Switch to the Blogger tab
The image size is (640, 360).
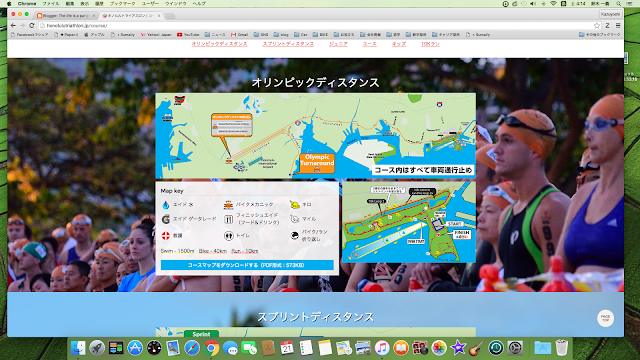[x=65, y=16]
